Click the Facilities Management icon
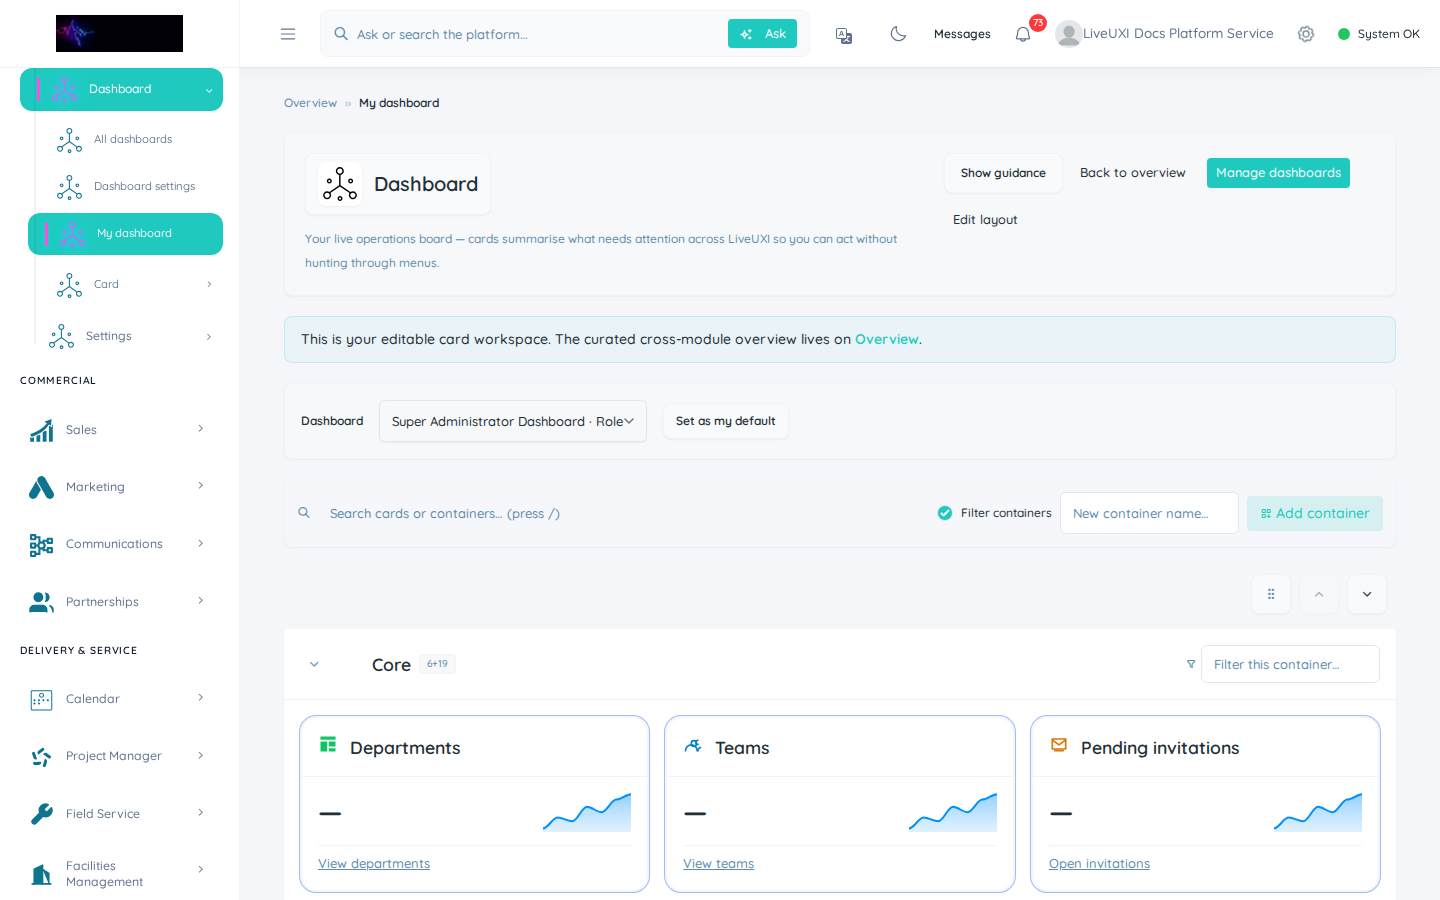1440x900 pixels. coord(41,874)
